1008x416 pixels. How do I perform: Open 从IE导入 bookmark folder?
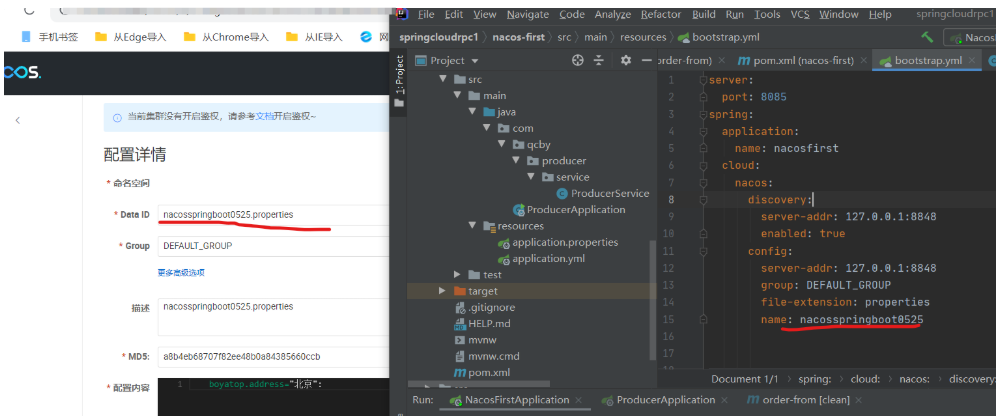314,37
